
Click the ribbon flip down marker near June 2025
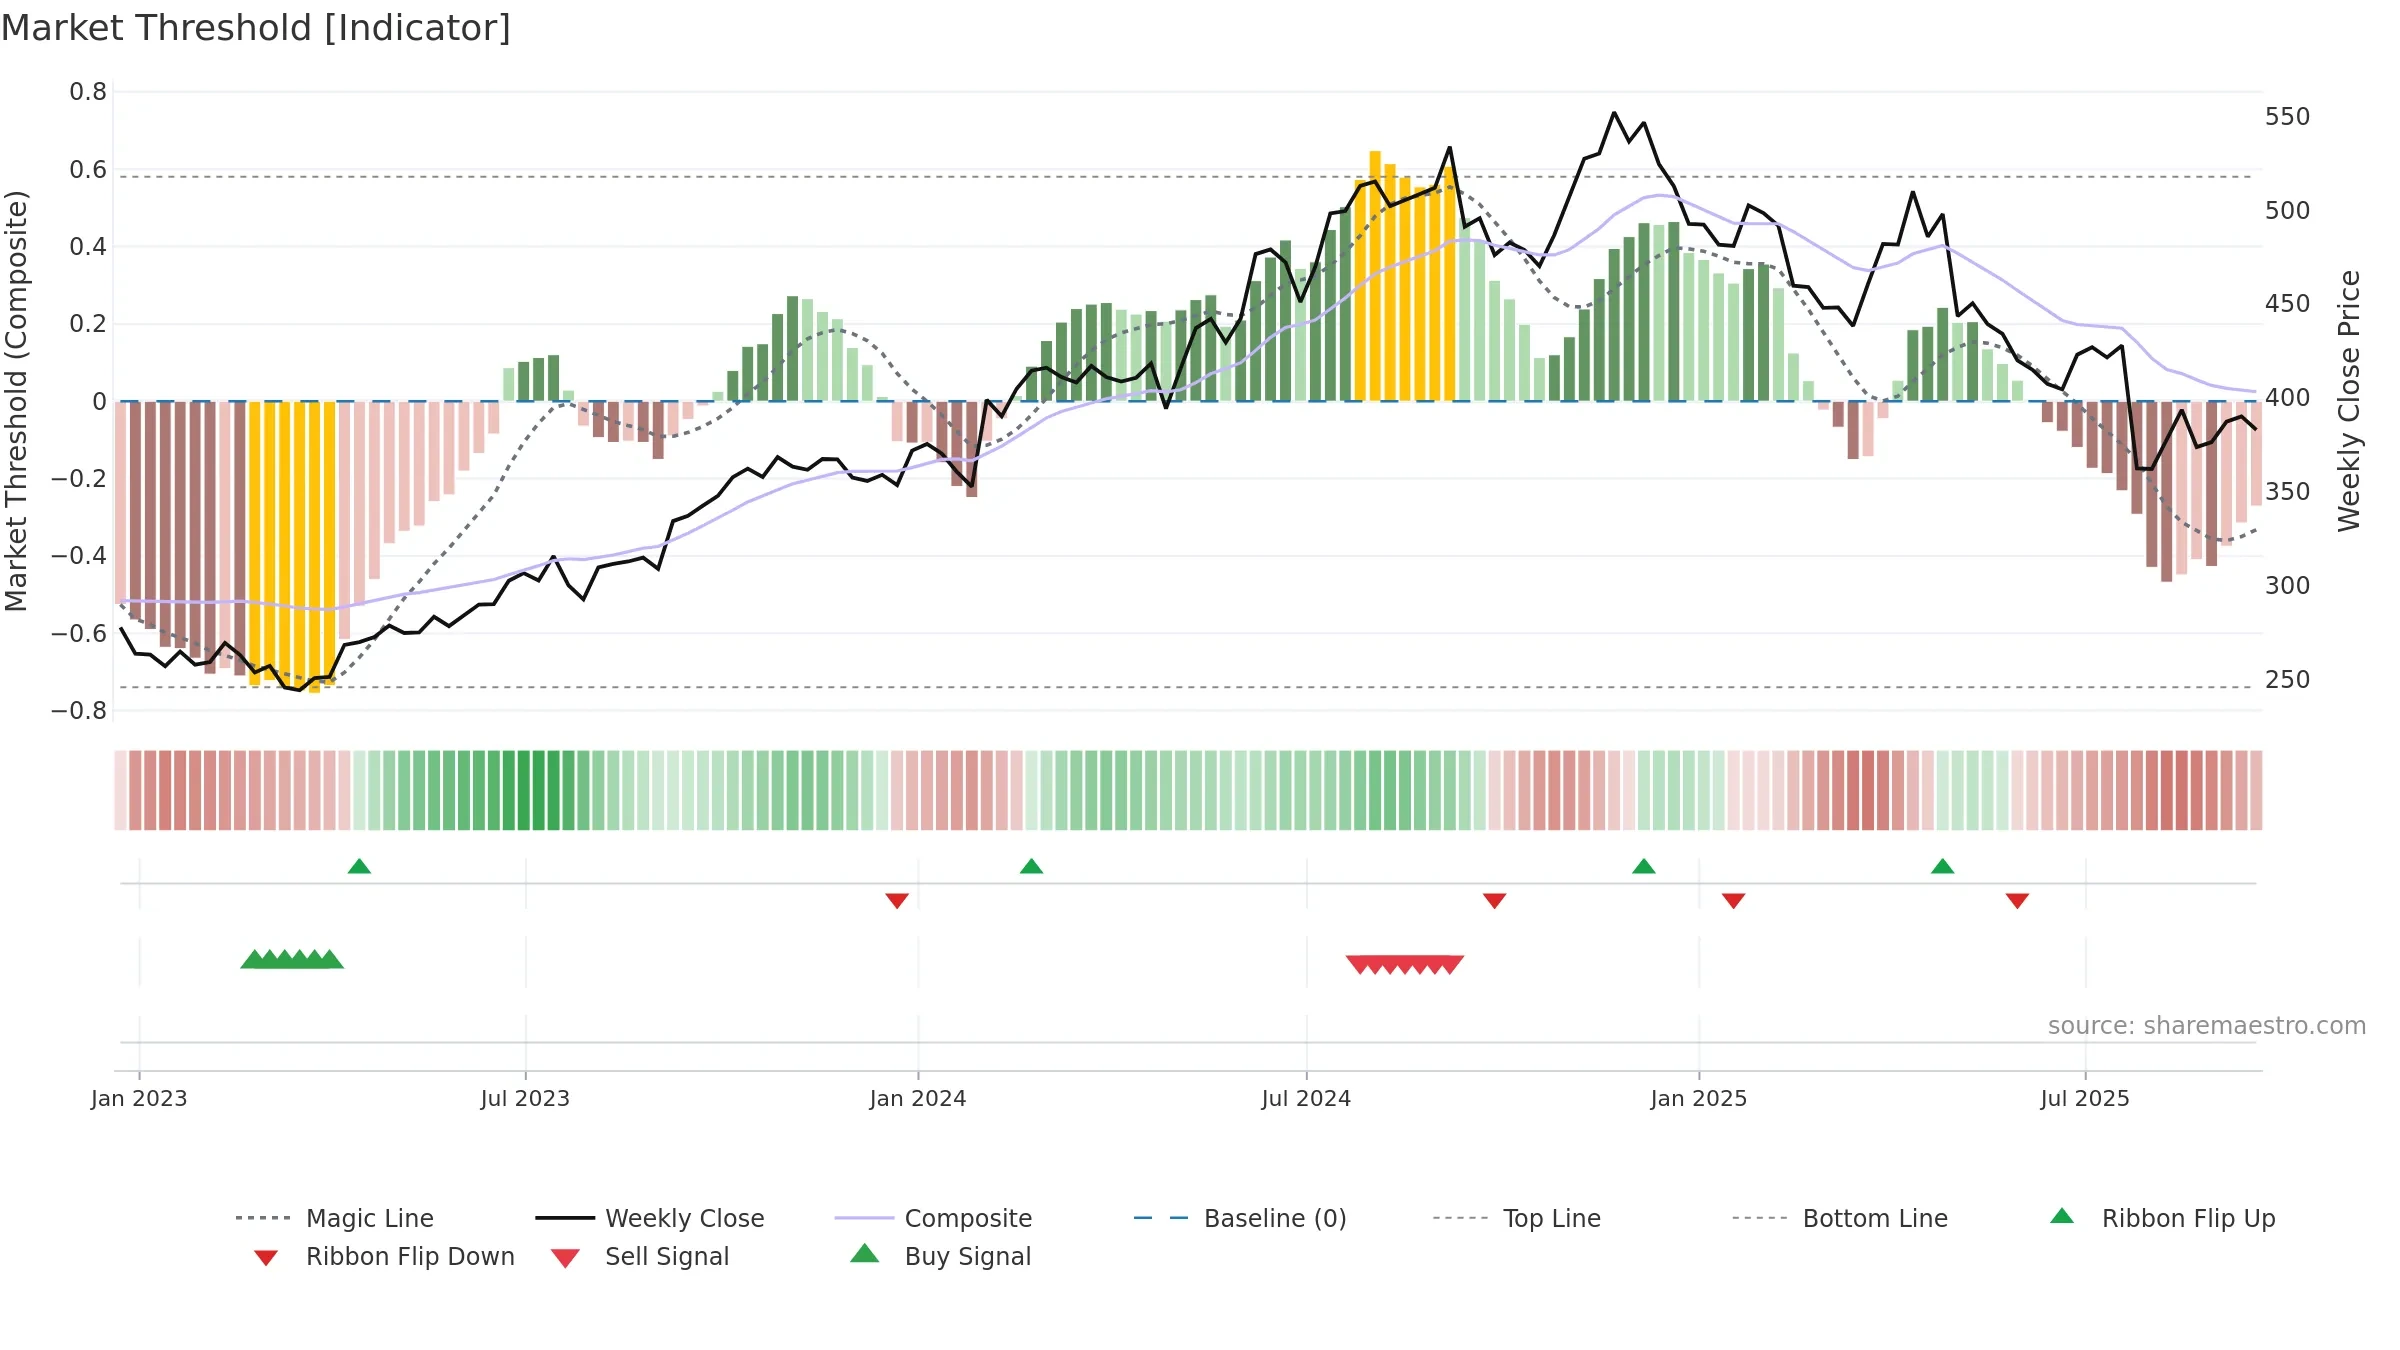pos(2017,901)
